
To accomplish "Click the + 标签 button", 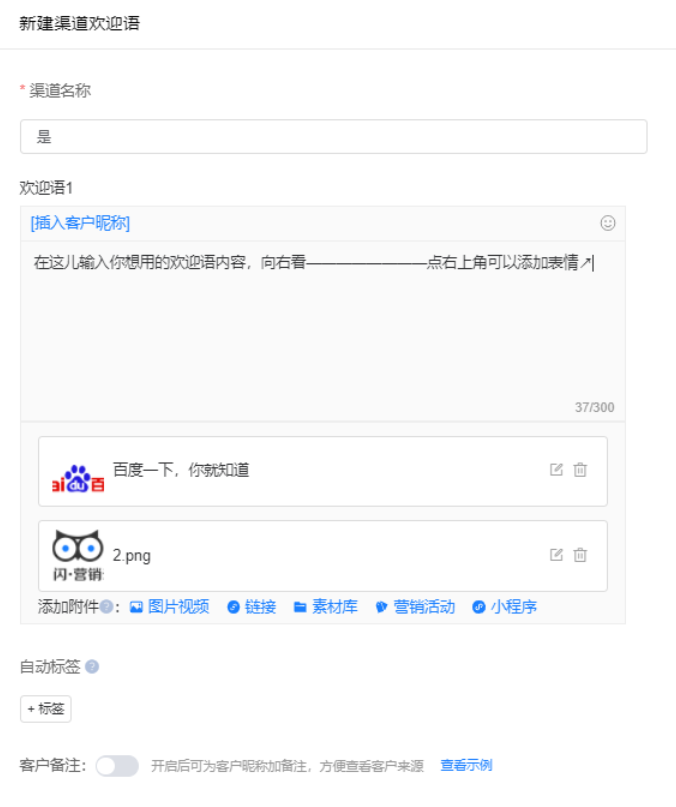I will point(46,709).
